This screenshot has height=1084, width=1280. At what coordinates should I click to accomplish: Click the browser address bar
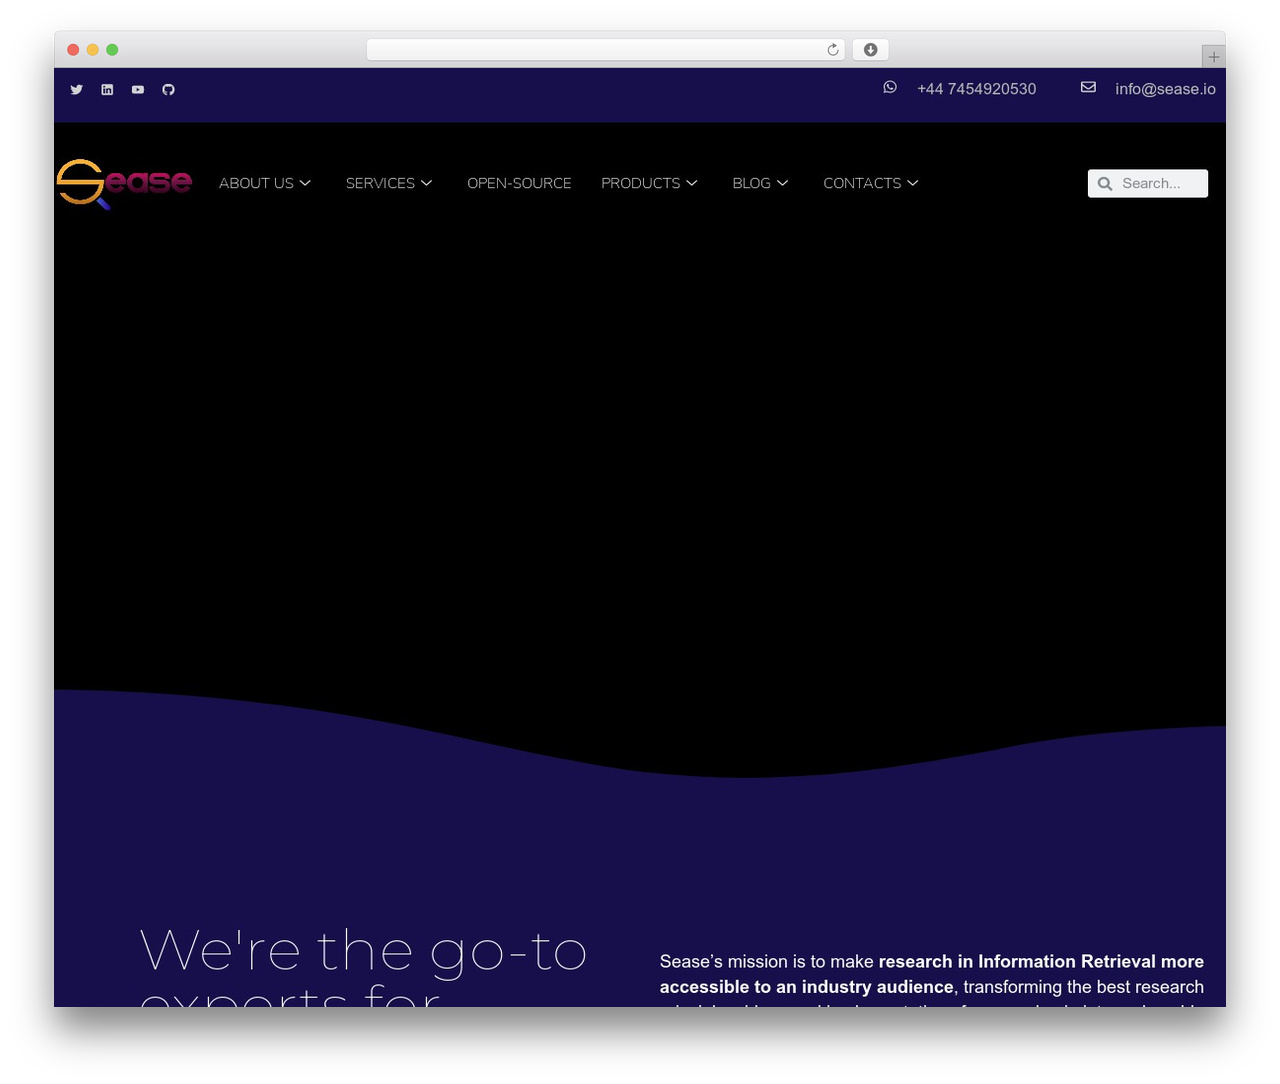tap(606, 50)
